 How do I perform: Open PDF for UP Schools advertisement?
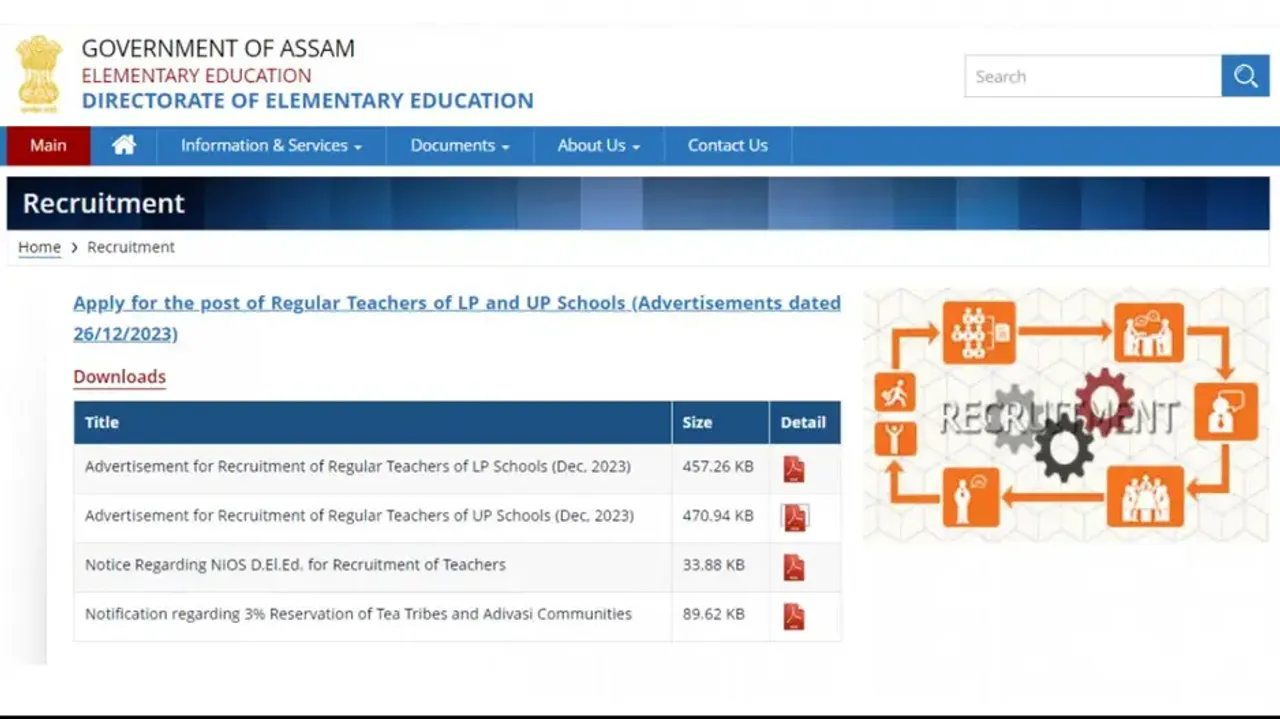coord(794,517)
